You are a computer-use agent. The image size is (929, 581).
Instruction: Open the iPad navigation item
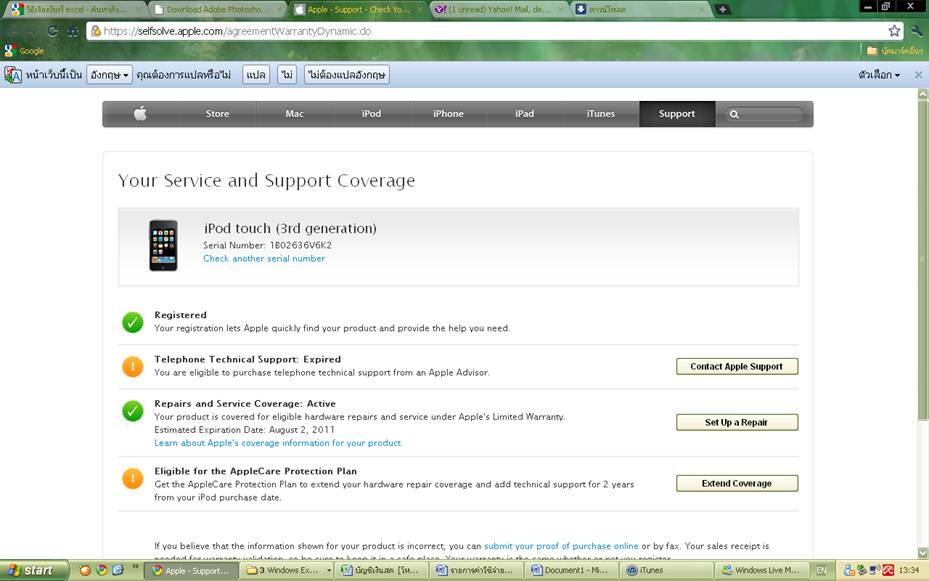[524, 114]
